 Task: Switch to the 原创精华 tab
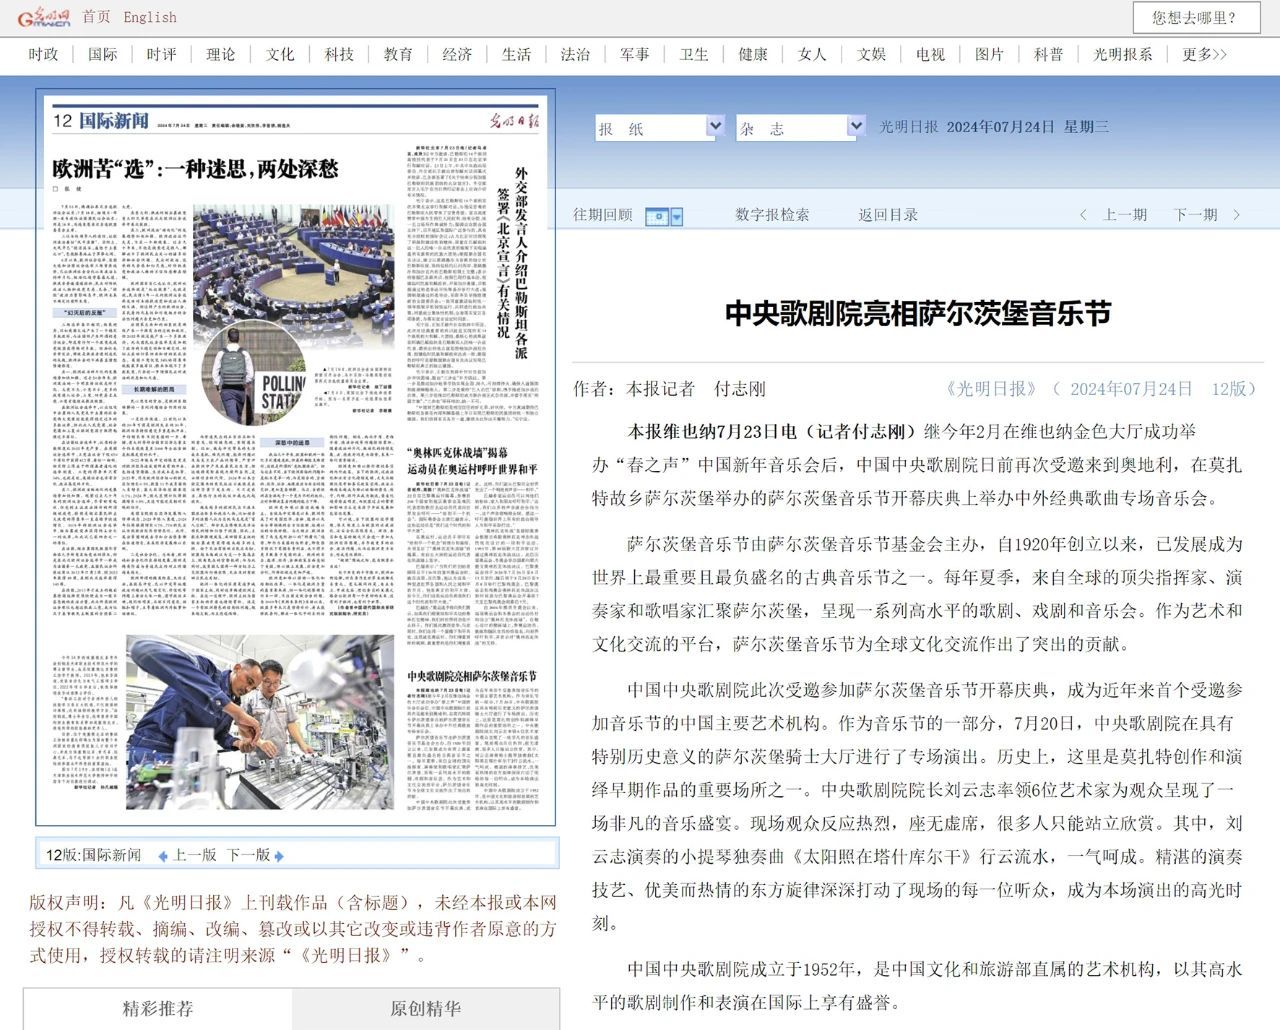tap(425, 1008)
